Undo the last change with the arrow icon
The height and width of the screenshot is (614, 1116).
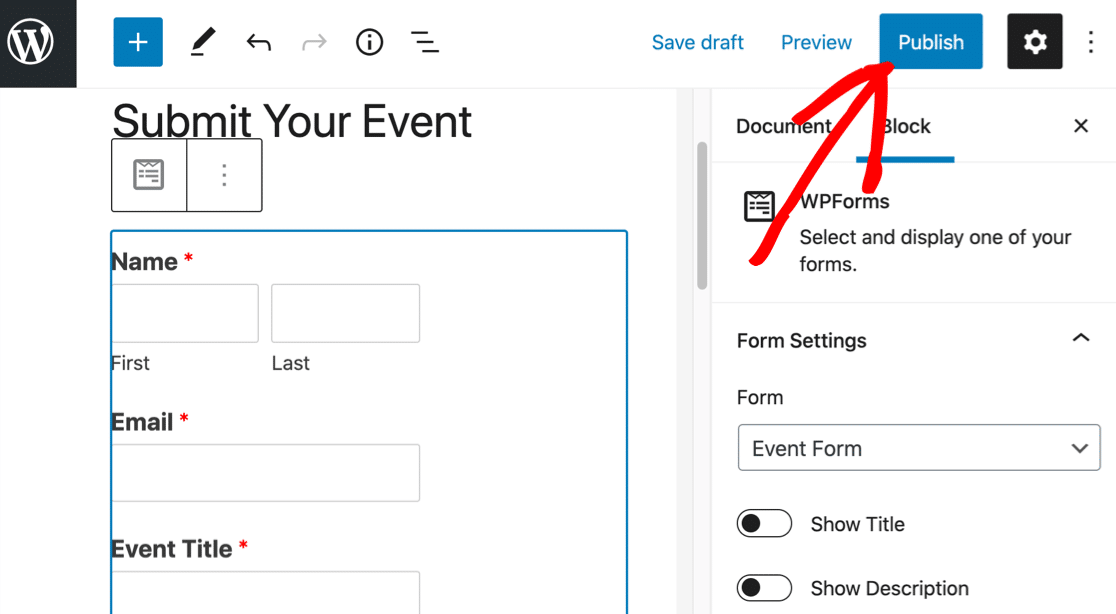pos(258,43)
